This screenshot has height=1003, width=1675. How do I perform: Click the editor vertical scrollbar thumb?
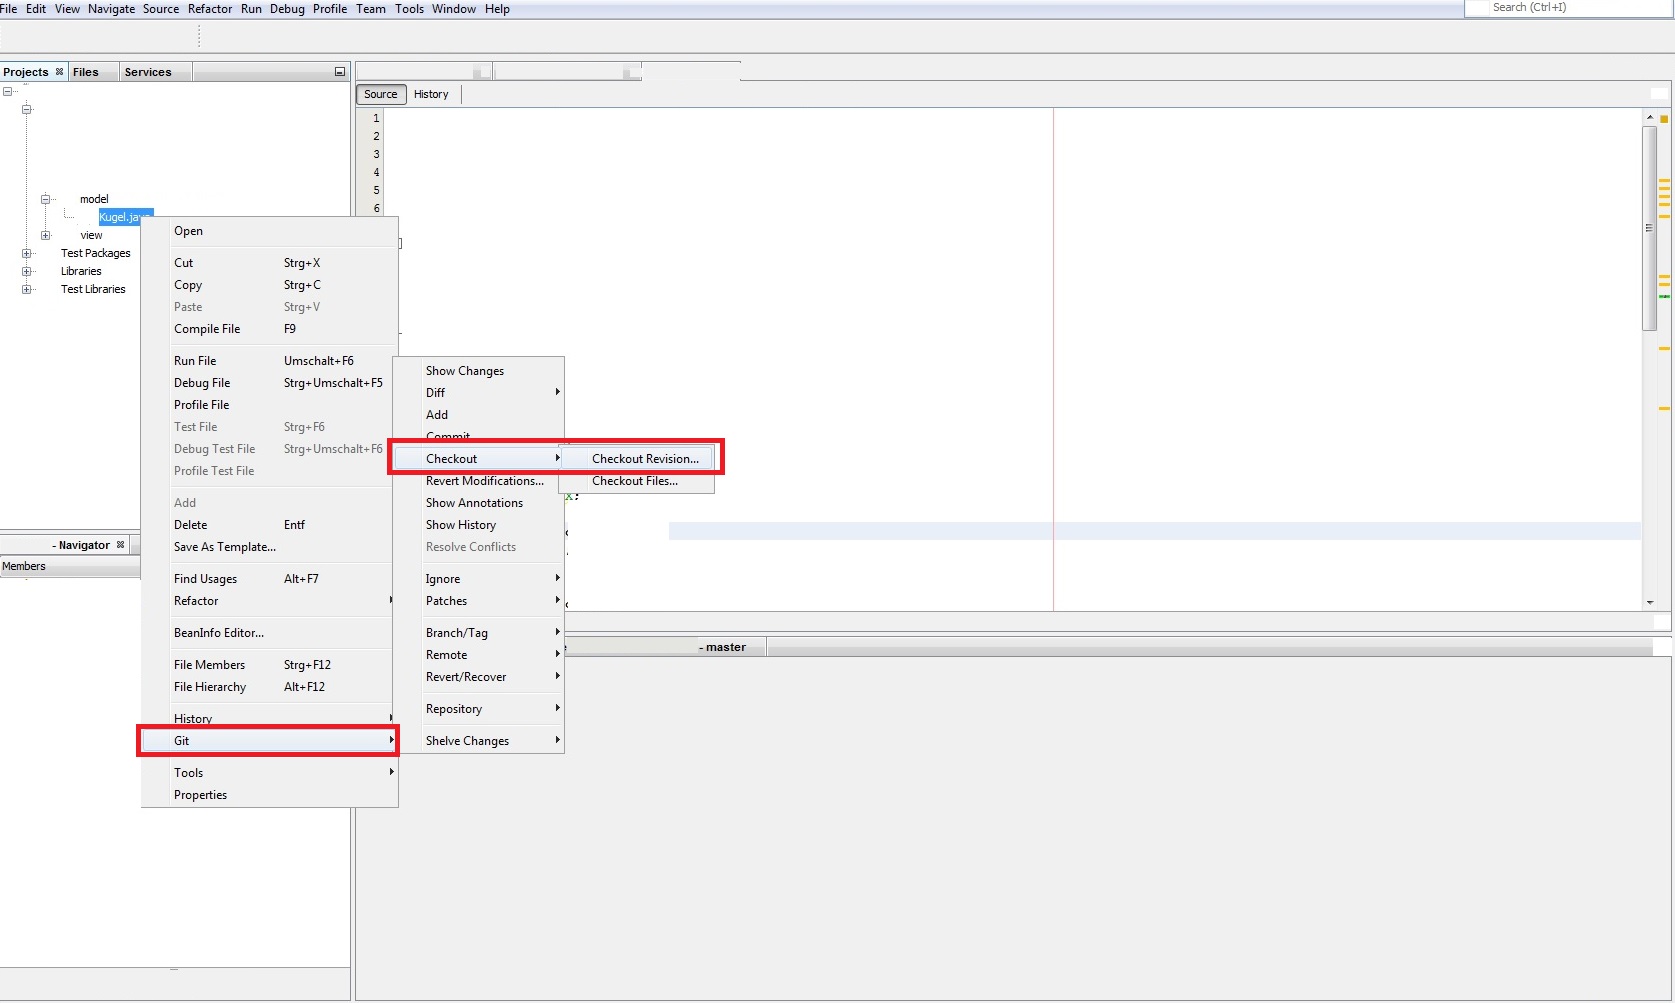pos(1650,228)
